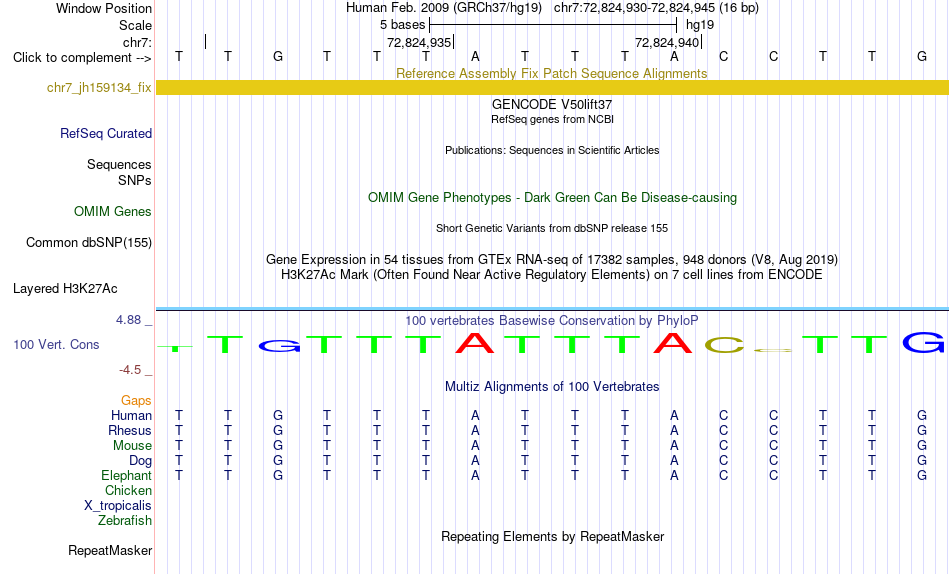Click the chr7_jh159134_fix track label
Screen dimensions: 950x574
coord(99,87)
